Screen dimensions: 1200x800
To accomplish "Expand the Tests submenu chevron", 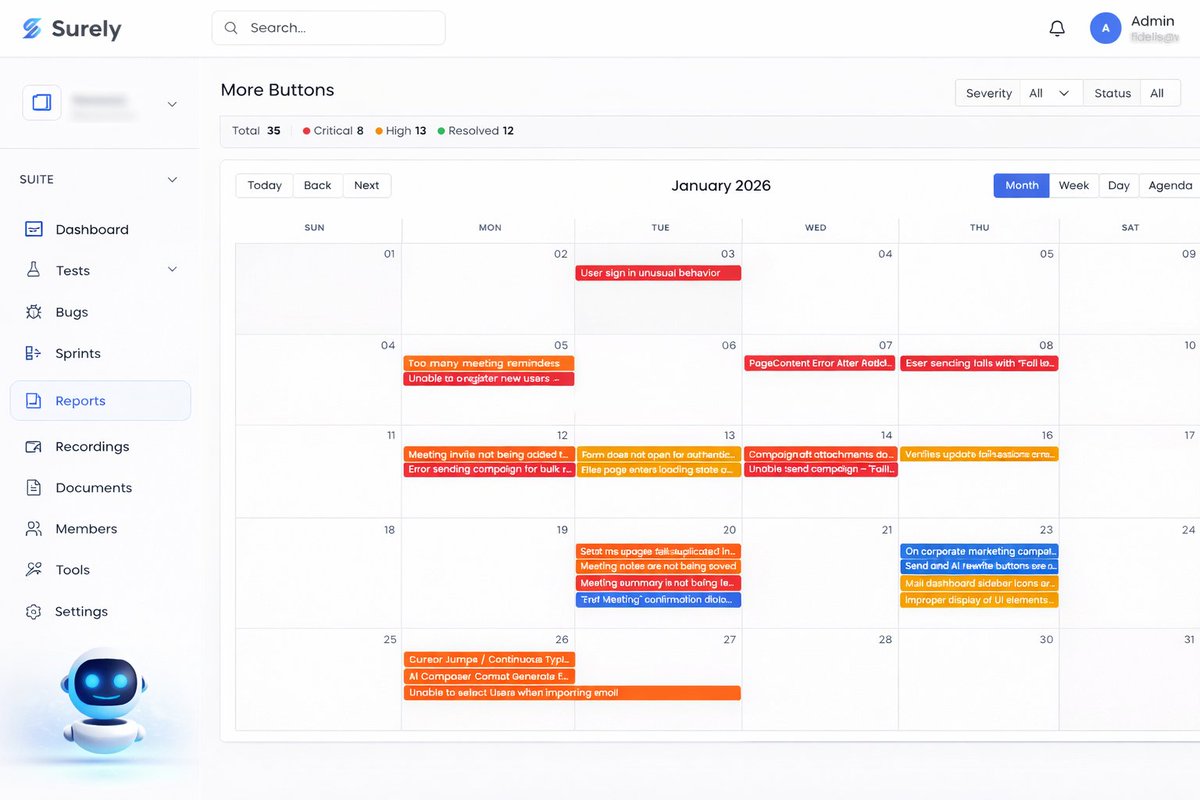I will pyautogui.click(x=172, y=269).
